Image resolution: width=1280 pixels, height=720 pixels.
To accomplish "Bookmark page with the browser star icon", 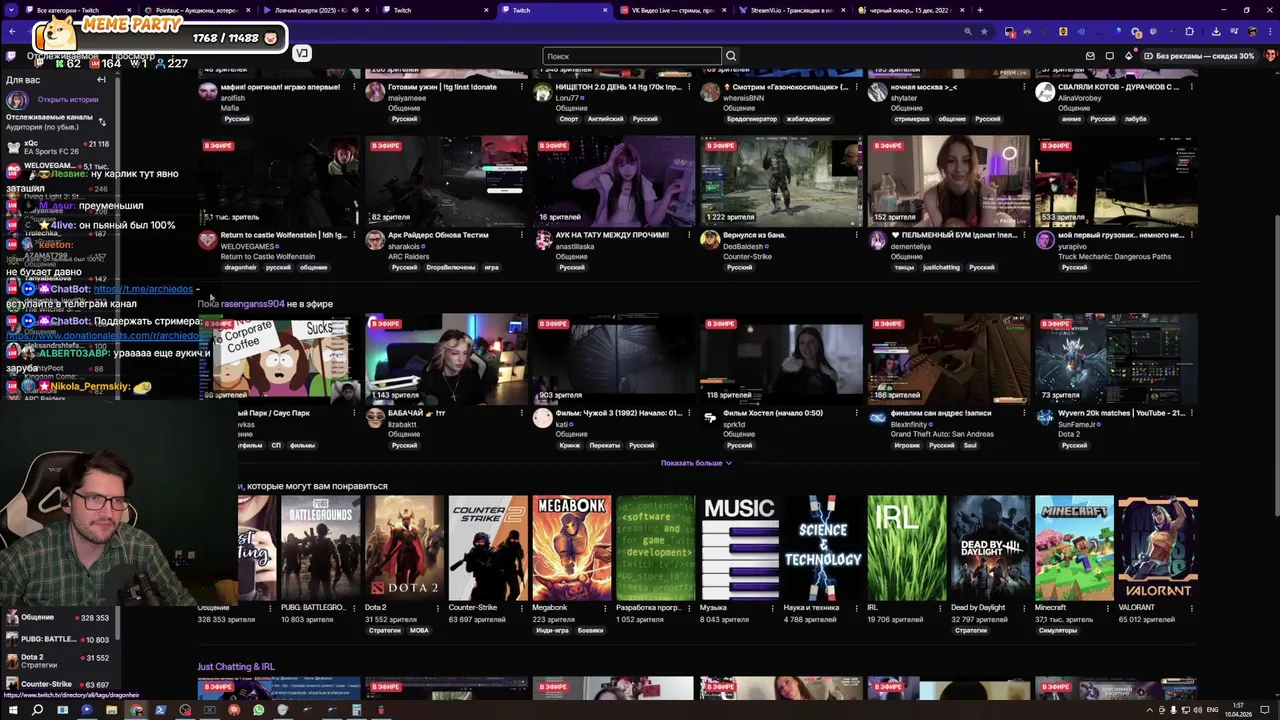I will 983,31.
